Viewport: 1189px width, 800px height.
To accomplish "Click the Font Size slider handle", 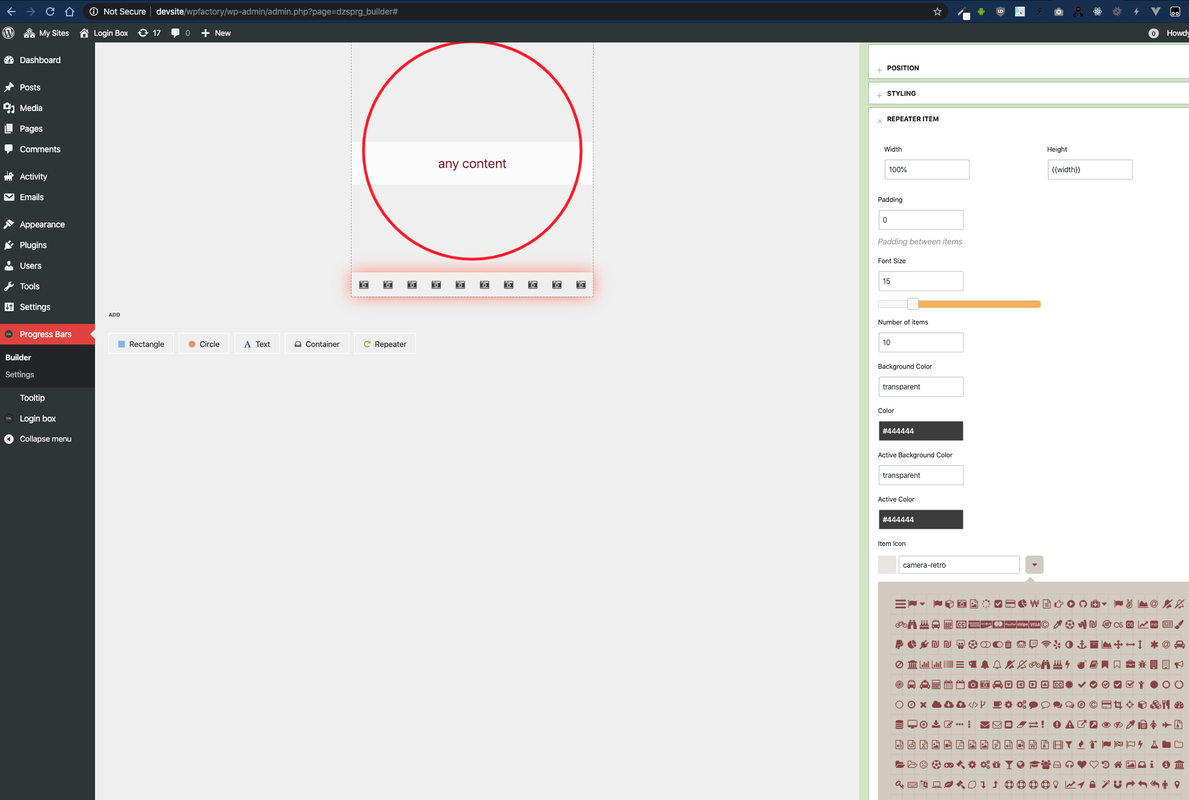I will (912, 304).
